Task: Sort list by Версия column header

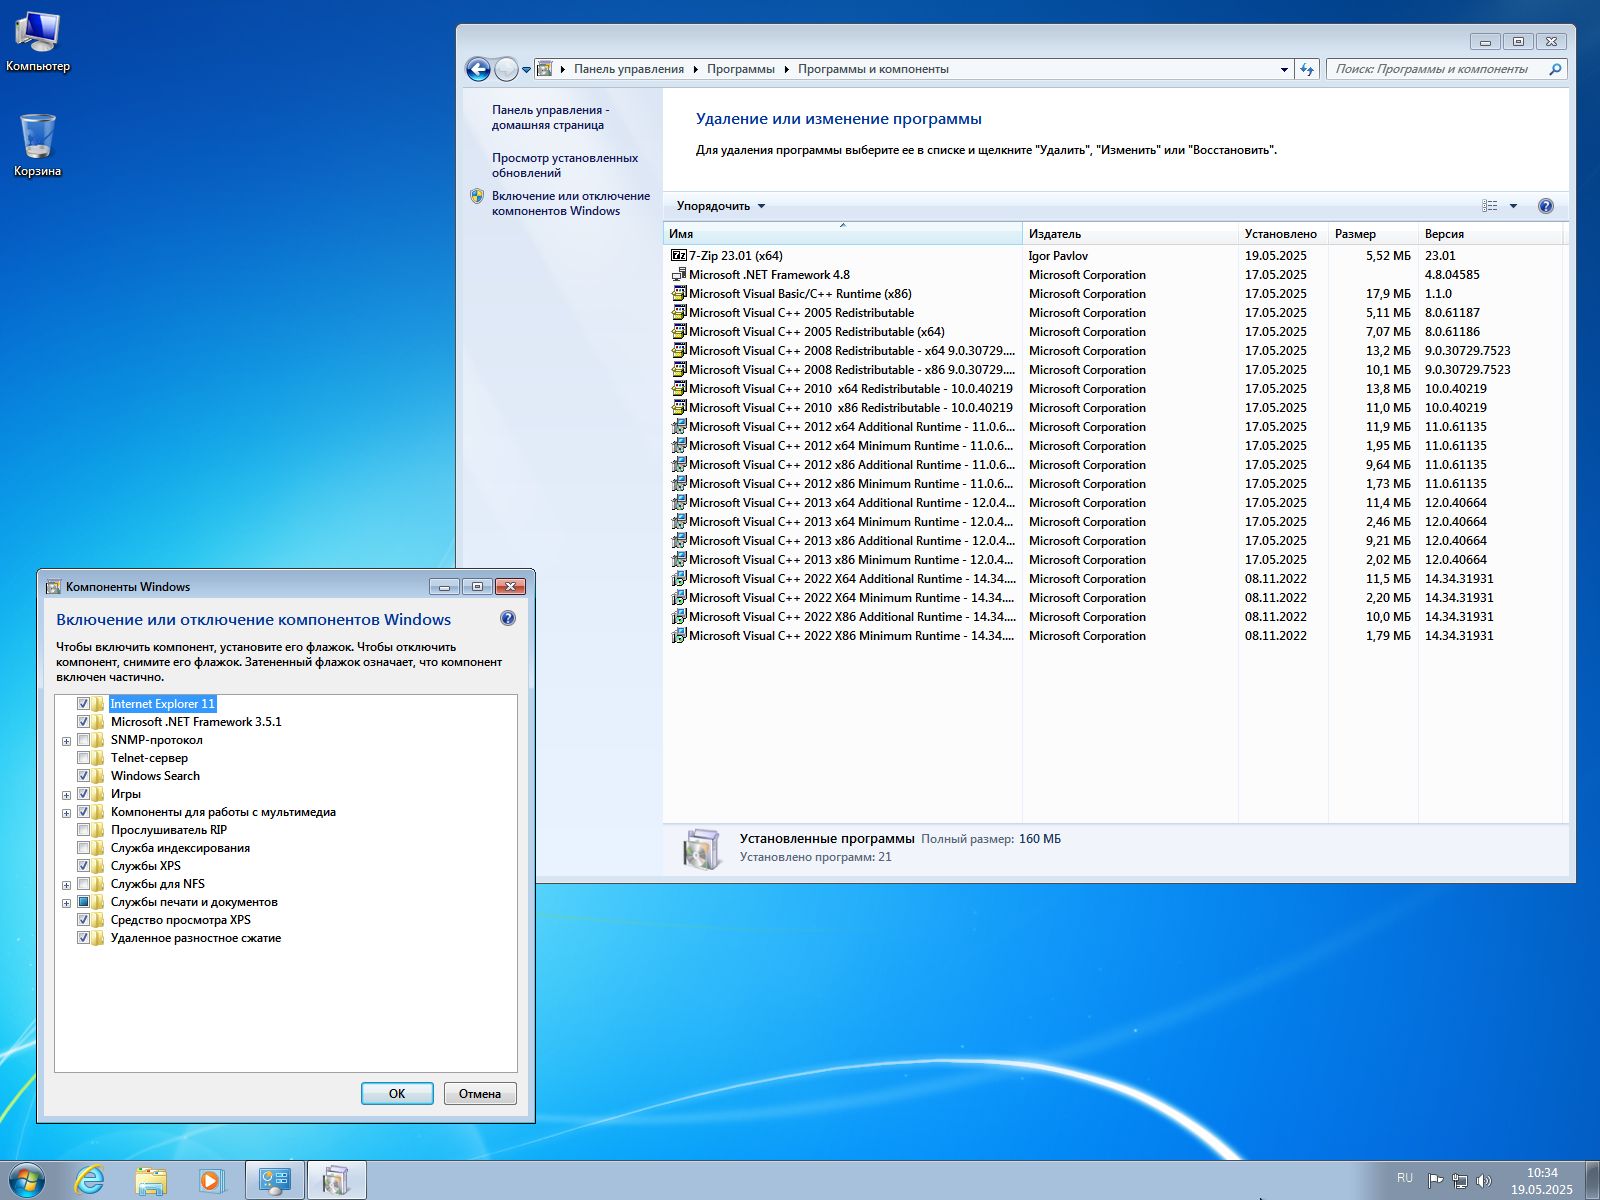Action: click(1490, 234)
